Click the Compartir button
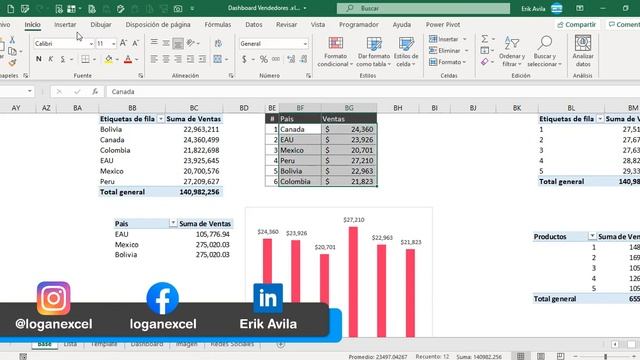 [576, 24]
